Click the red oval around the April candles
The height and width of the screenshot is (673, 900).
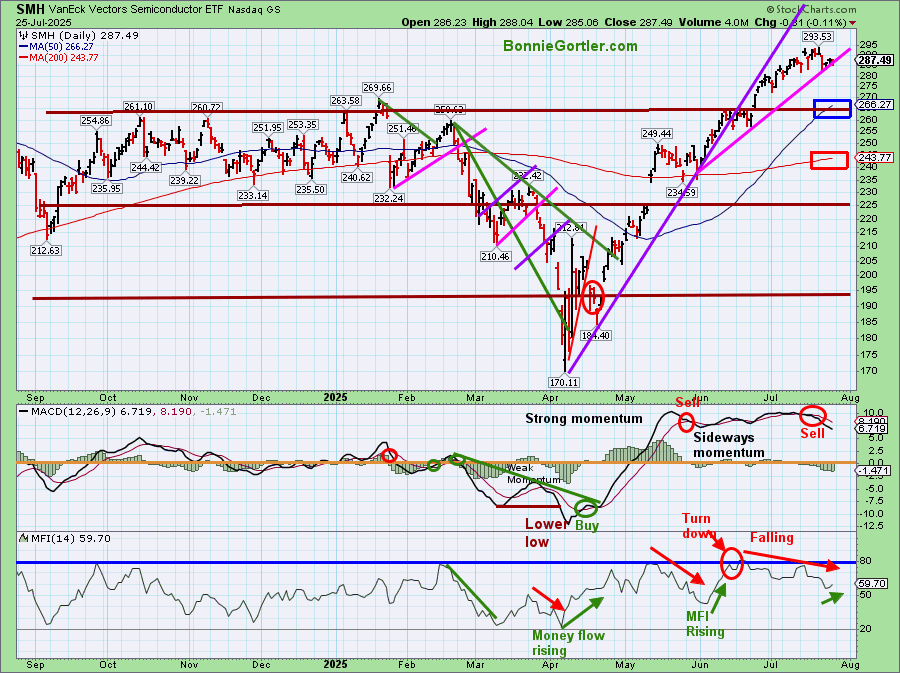point(593,297)
